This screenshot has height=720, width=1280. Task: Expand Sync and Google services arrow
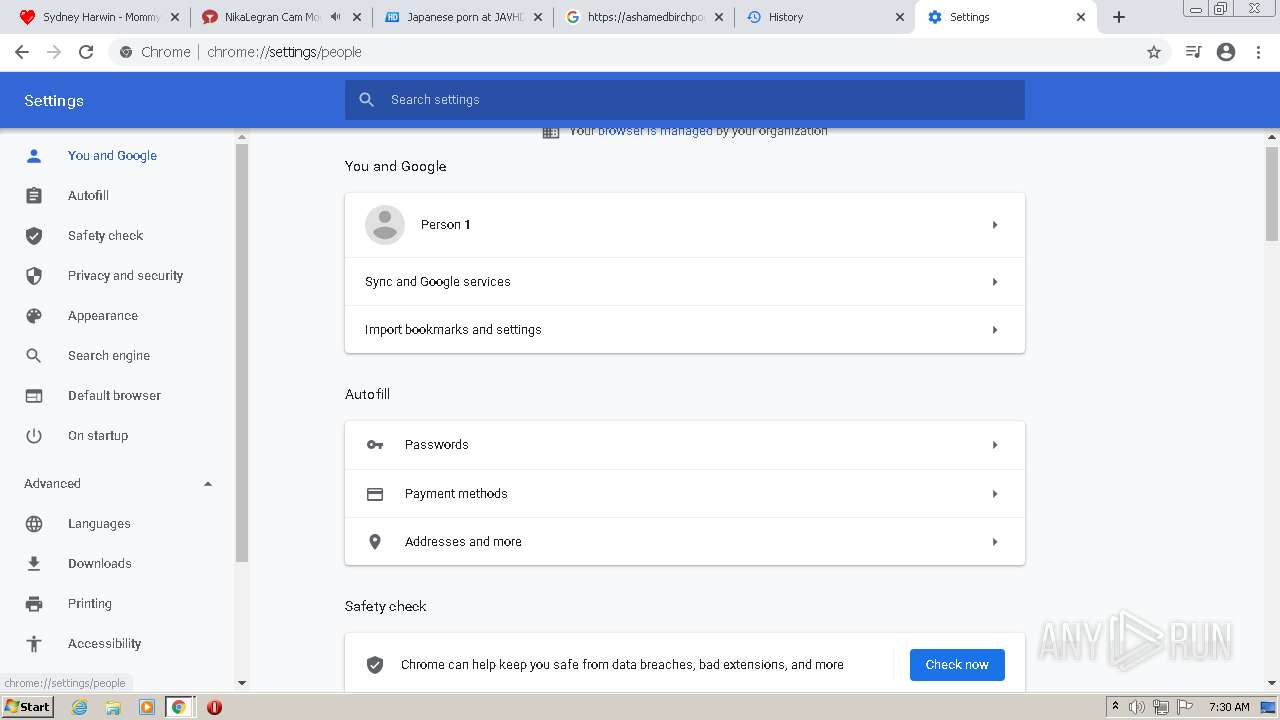(x=995, y=282)
